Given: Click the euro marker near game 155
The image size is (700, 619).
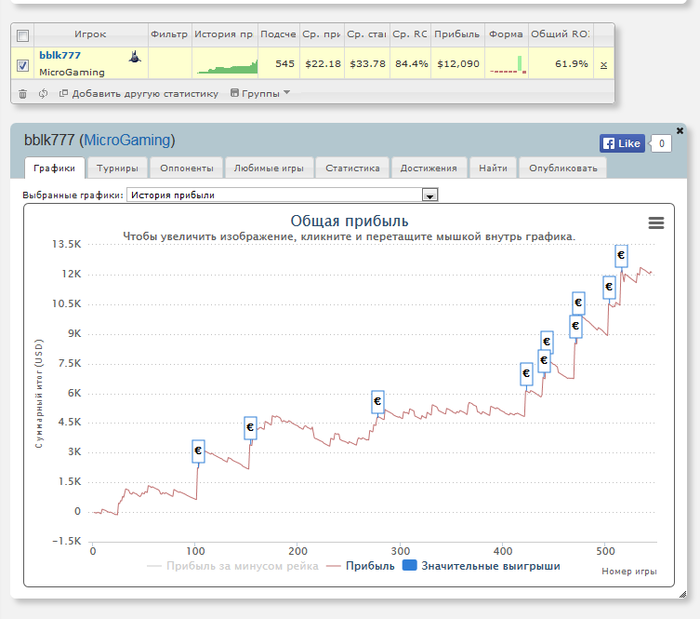Looking at the screenshot, I should pos(250,428).
